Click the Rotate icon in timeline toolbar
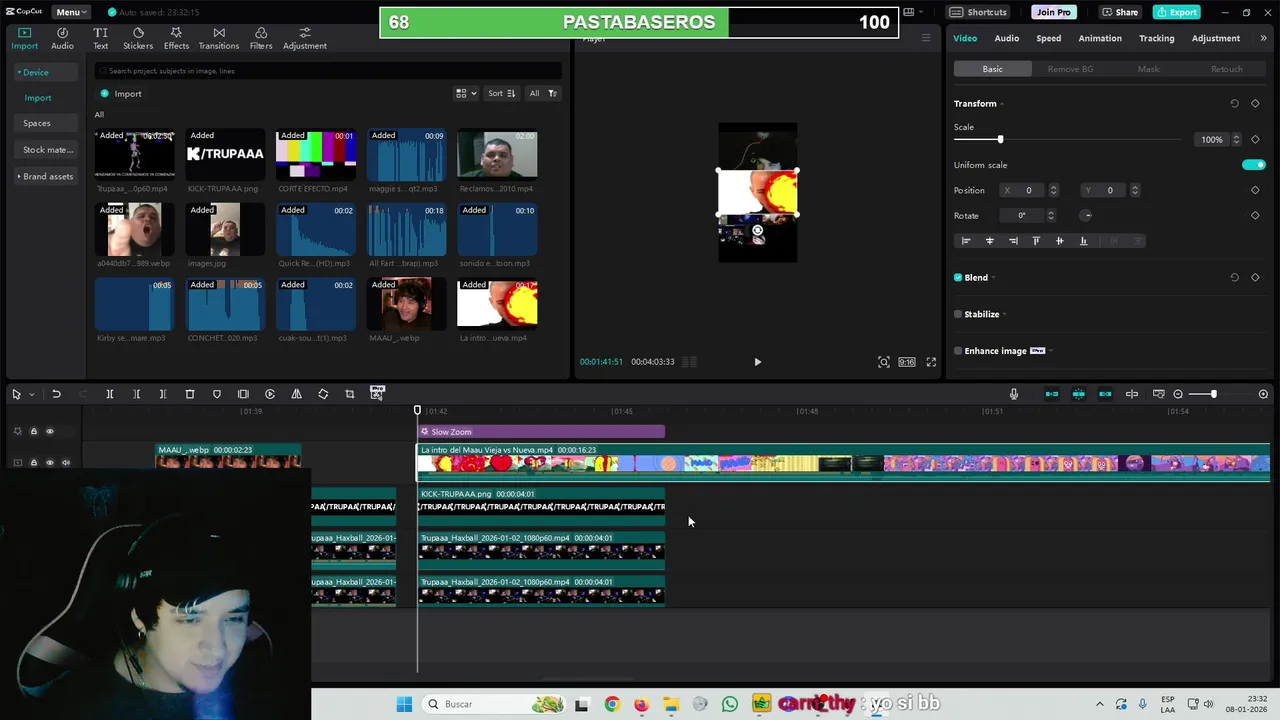 (x=323, y=394)
